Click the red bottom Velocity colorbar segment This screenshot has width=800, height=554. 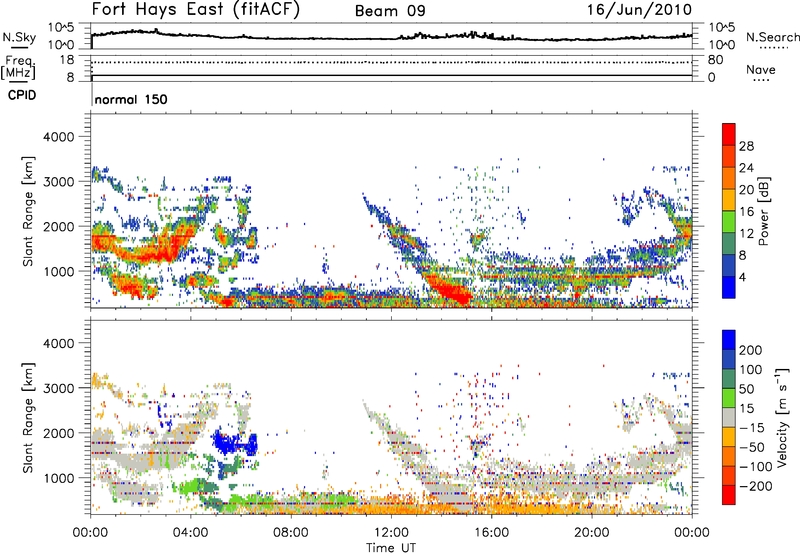[x=729, y=495]
